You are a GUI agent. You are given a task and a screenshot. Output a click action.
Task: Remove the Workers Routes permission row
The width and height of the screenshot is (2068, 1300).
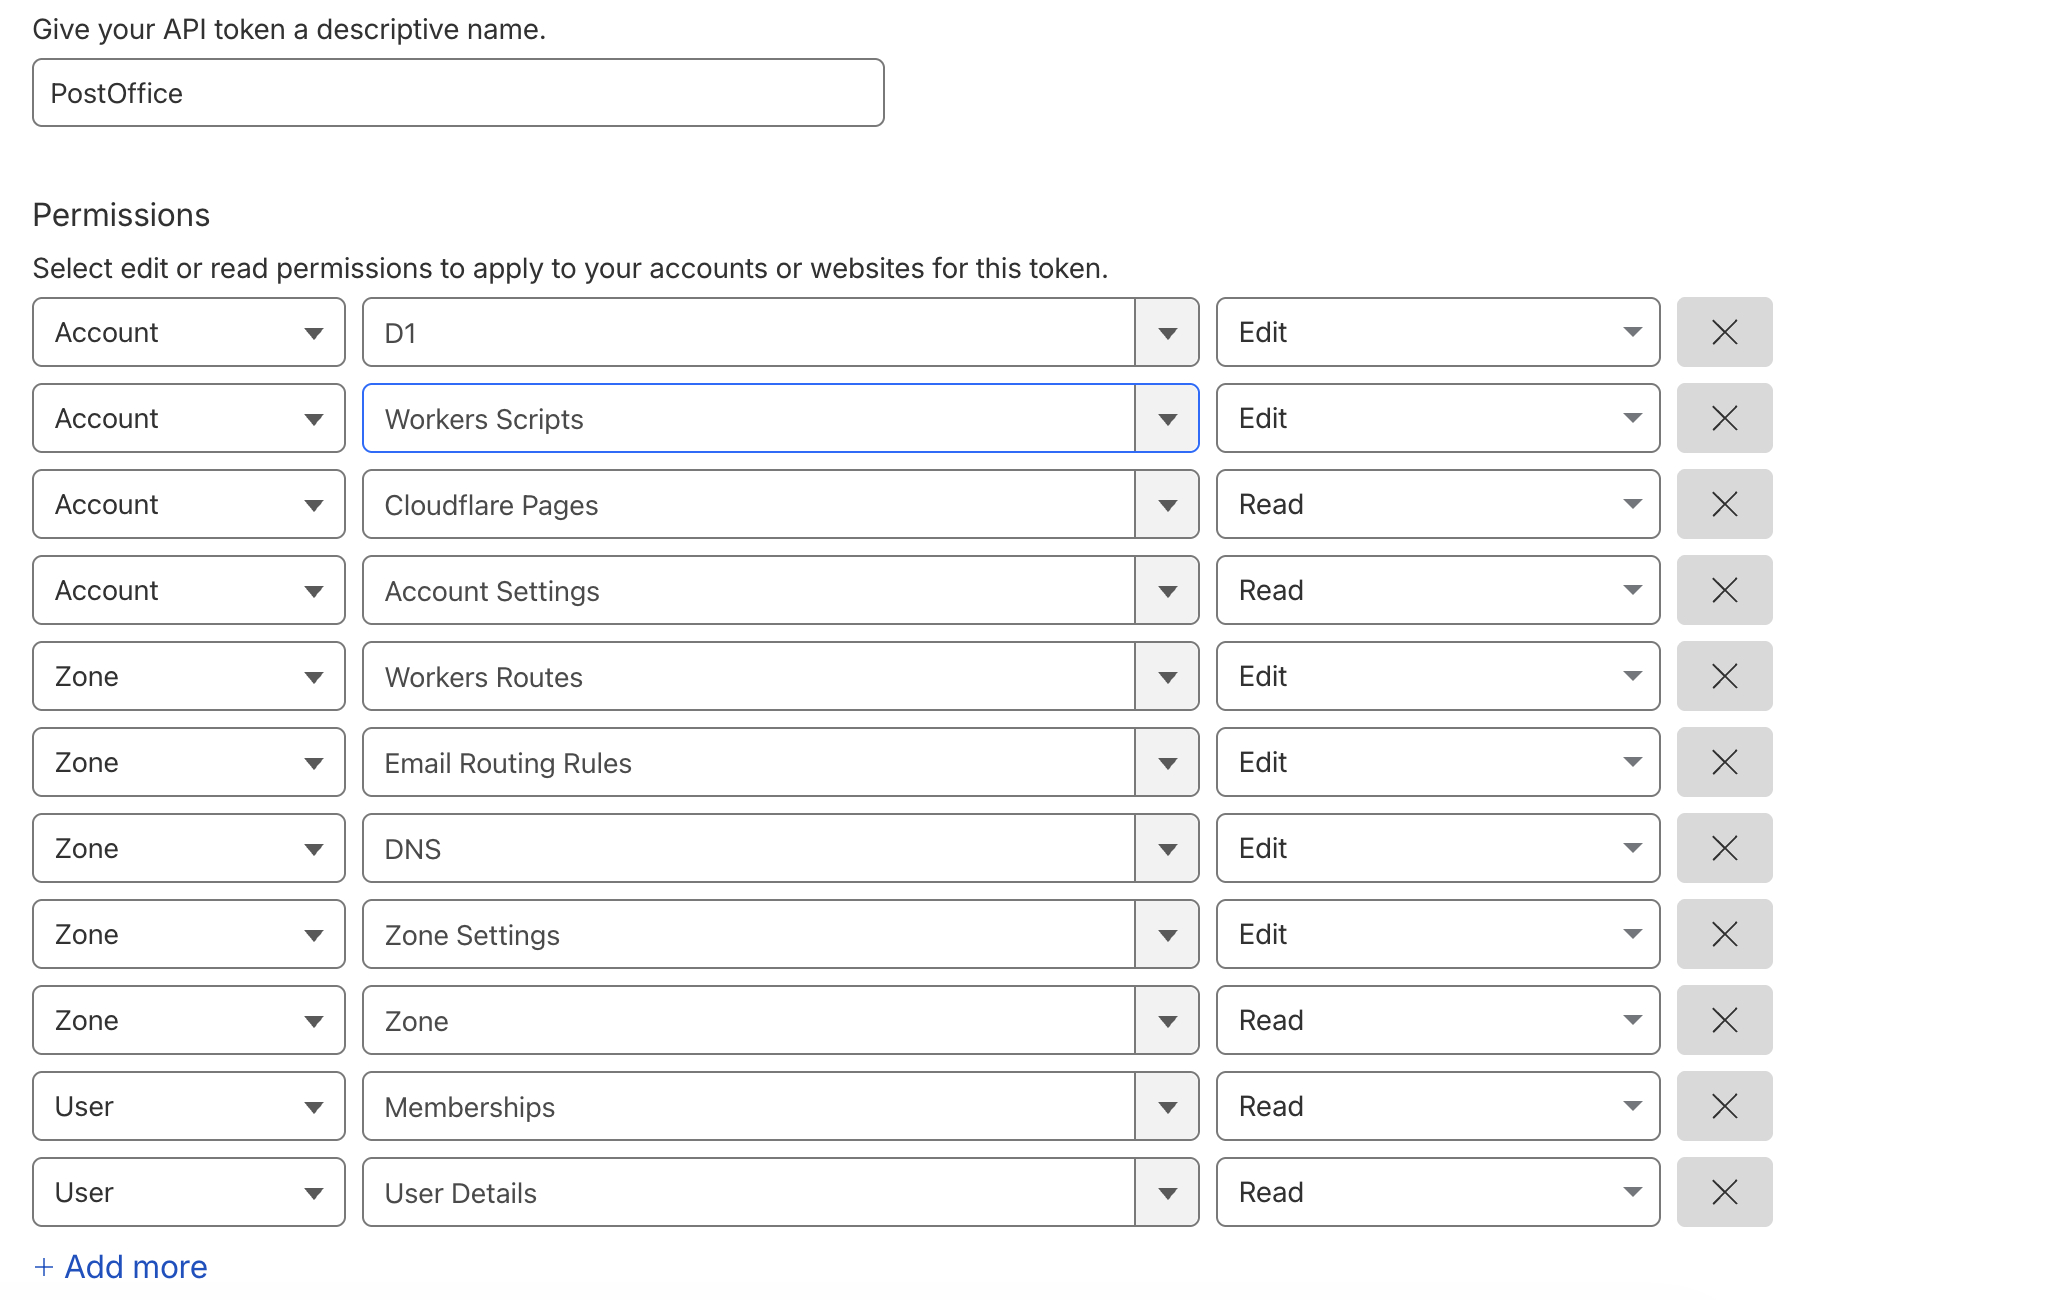point(1724,676)
